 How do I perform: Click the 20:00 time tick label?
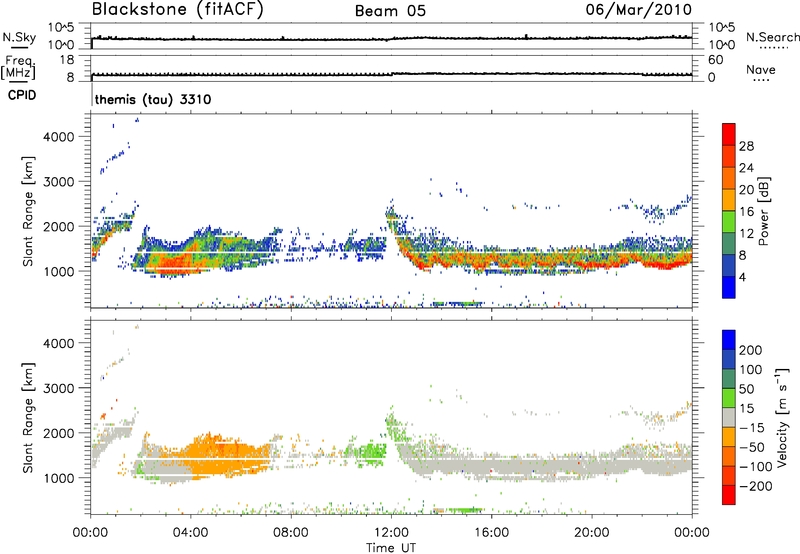tap(591, 533)
